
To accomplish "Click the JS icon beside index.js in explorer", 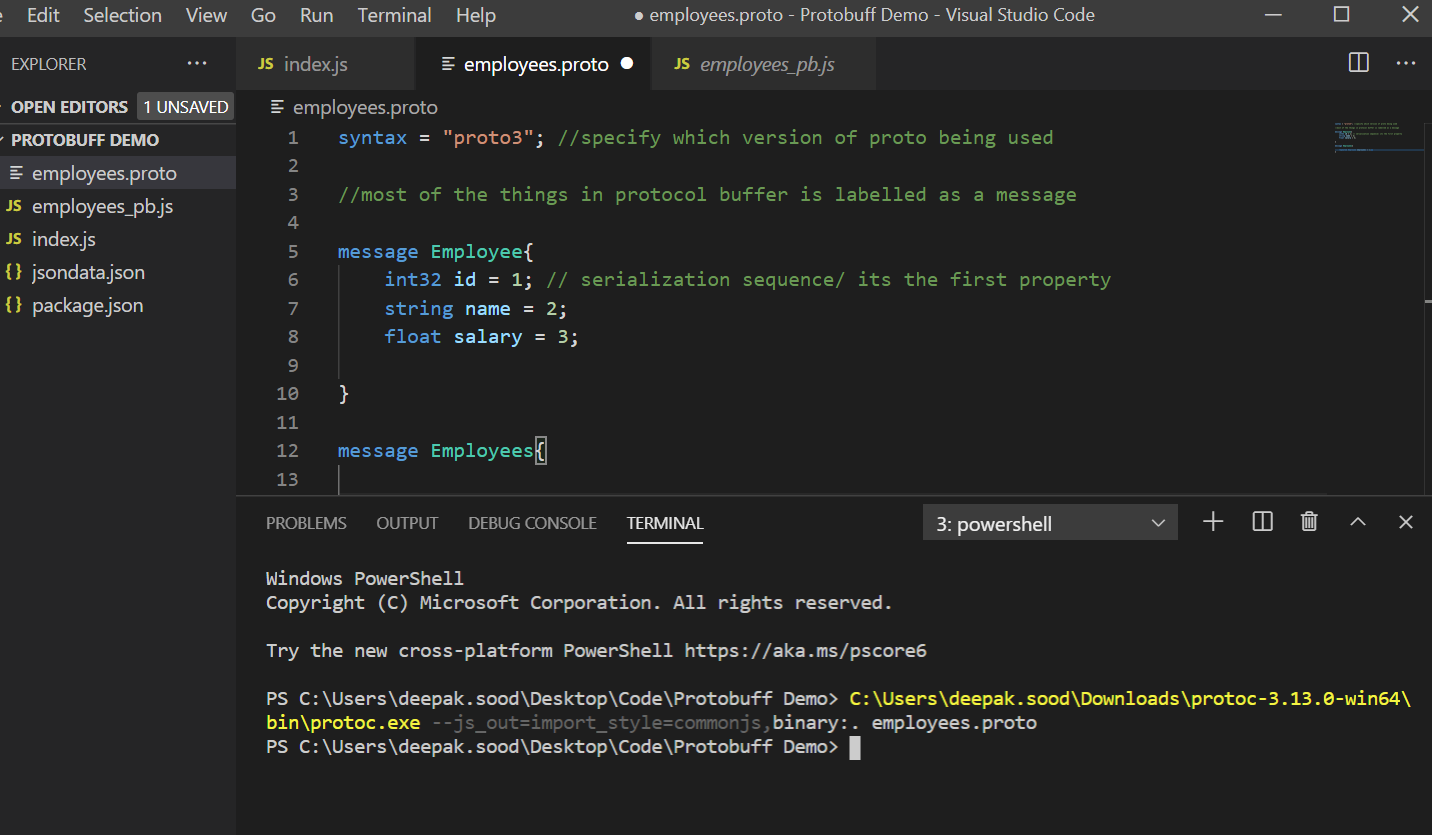I will pos(14,239).
